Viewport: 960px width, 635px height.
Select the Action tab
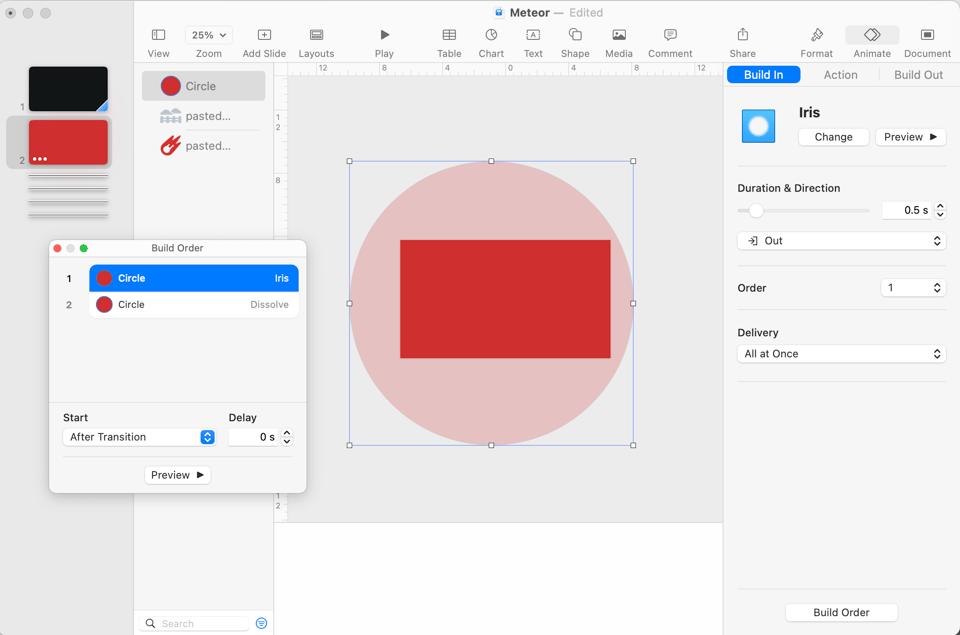[x=840, y=74]
